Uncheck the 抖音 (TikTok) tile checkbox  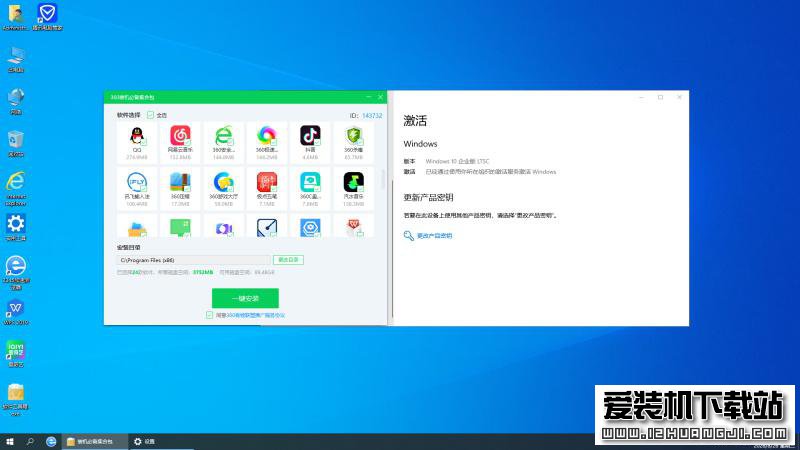coord(317,142)
